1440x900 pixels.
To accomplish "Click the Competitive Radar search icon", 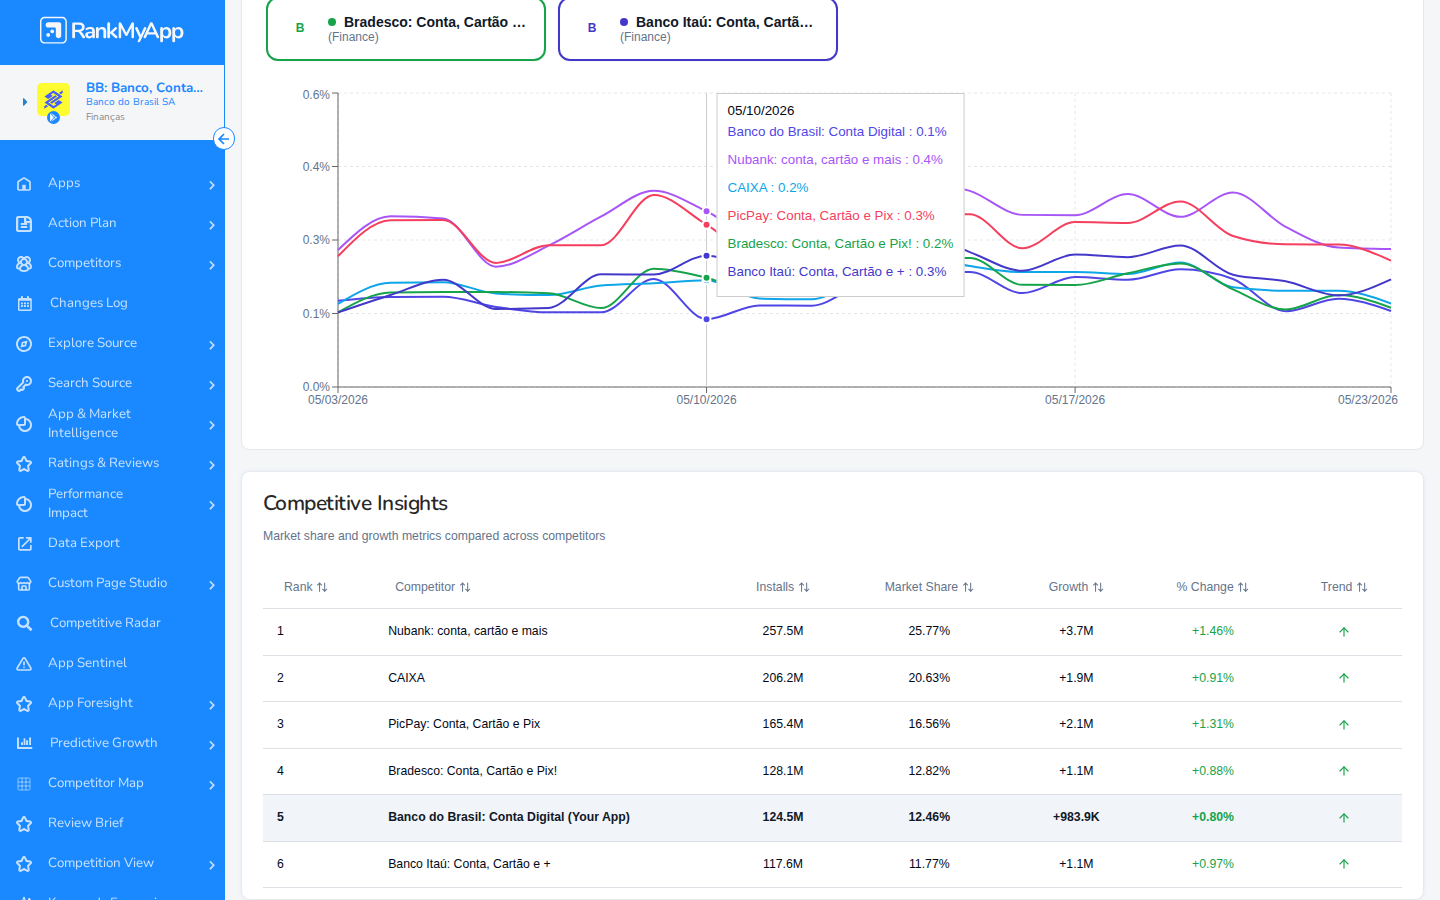I will 24,624.
